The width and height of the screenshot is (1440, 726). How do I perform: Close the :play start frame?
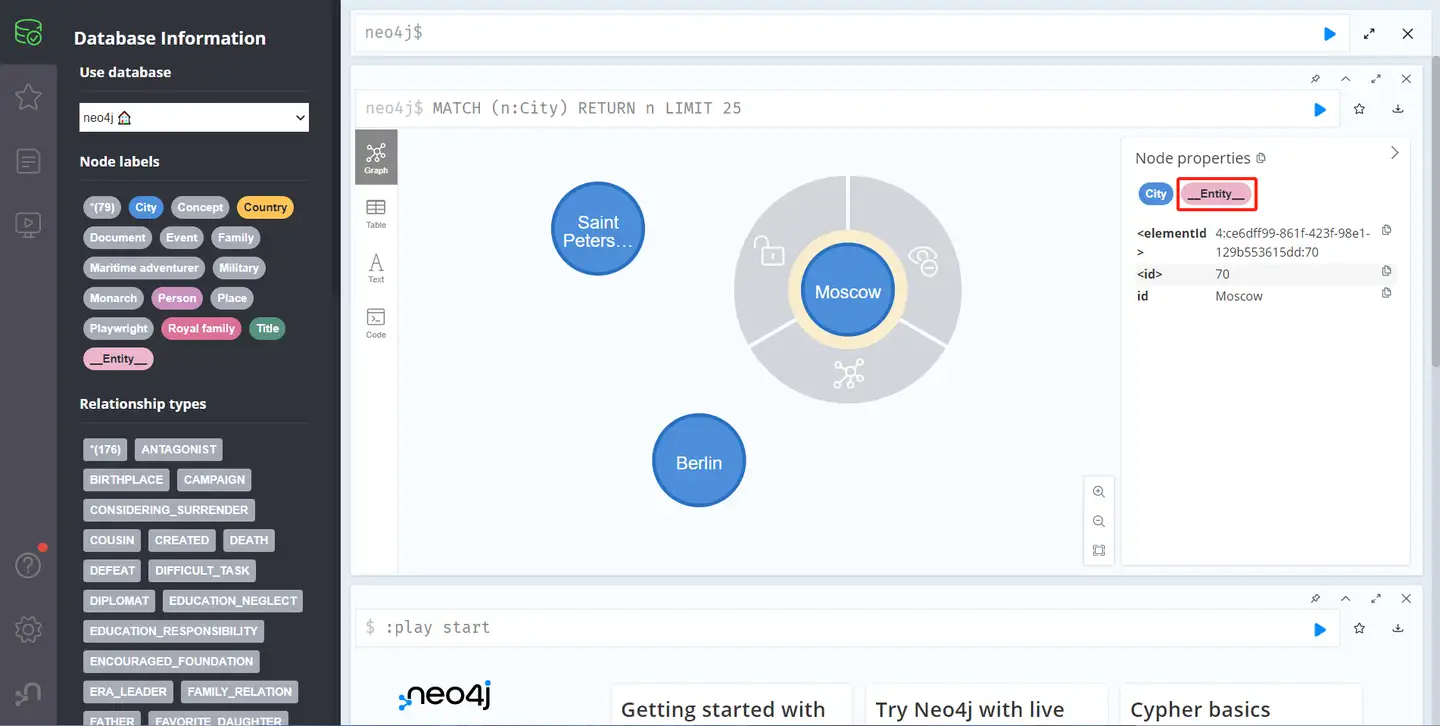pos(1407,598)
